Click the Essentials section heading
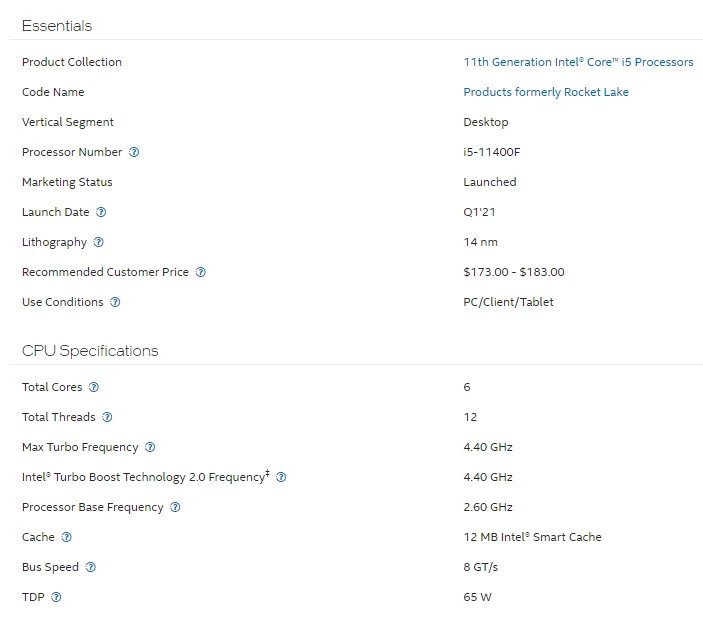Image resolution: width=703 pixels, height=617 pixels. pyautogui.click(x=56, y=25)
